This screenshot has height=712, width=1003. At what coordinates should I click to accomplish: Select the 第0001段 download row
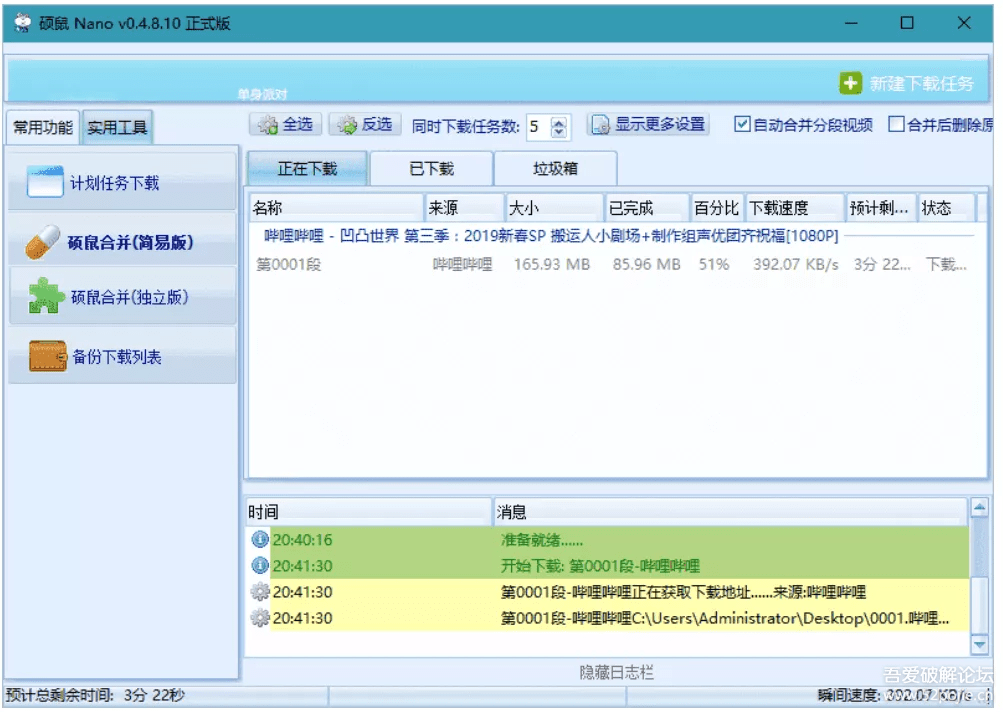tap(611, 264)
